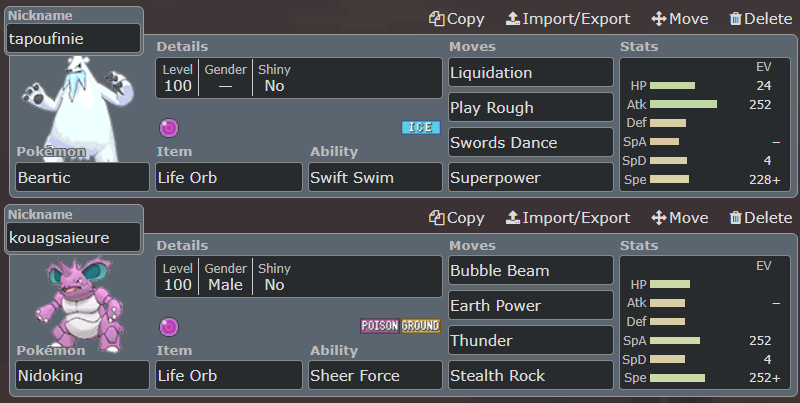Open Import/Export for Nidoking
The width and height of the screenshot is (800, 403).
pyautogui.click(x=567, y=218)
